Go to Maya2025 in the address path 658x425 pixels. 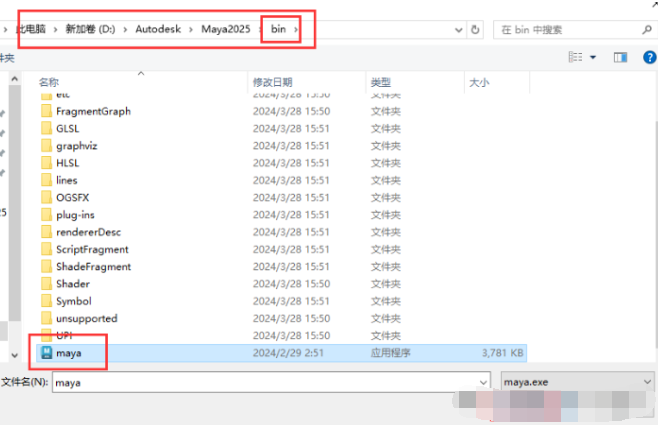(x=226, y=29)
